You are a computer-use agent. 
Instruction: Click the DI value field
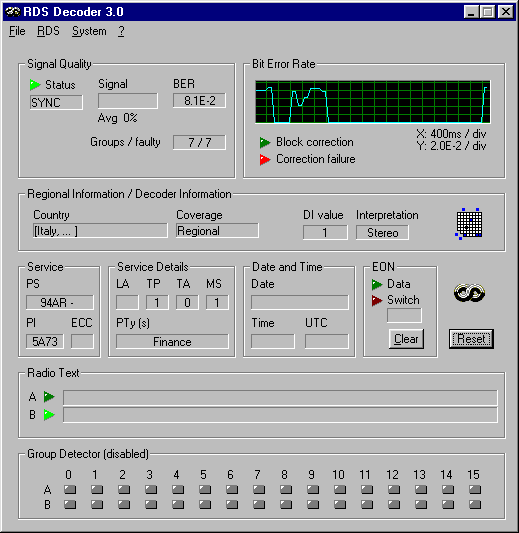coord(325,233)
